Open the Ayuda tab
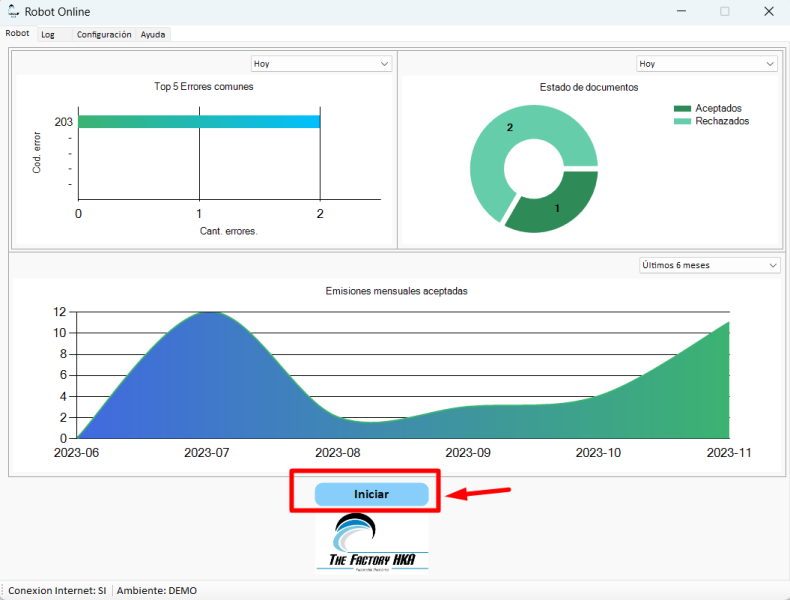The image size is (790, 600). coord(153,34)
